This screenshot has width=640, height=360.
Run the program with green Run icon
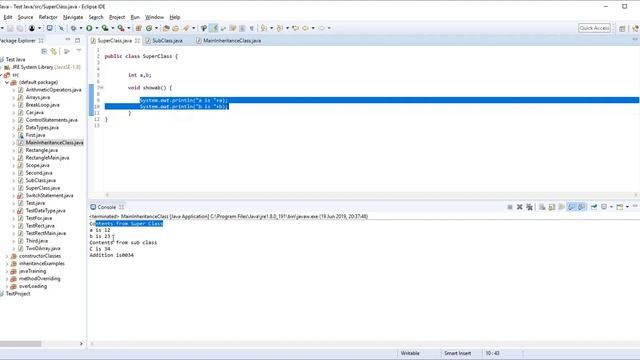[x=89, y=28]
